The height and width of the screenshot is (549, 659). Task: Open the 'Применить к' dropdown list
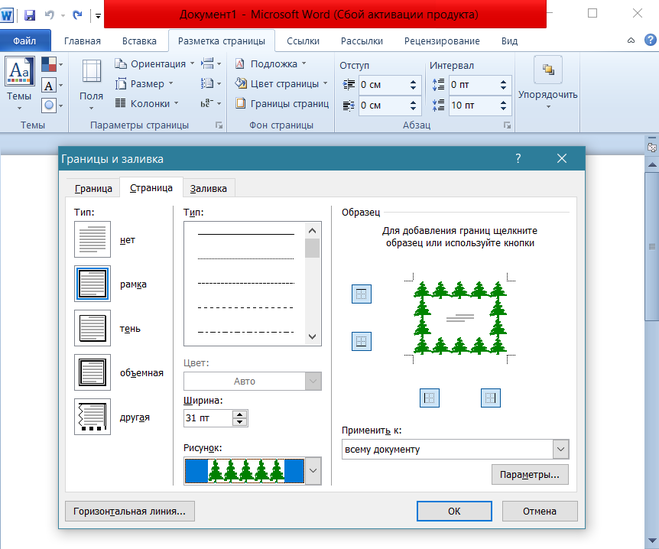click(x=560, y=449)
